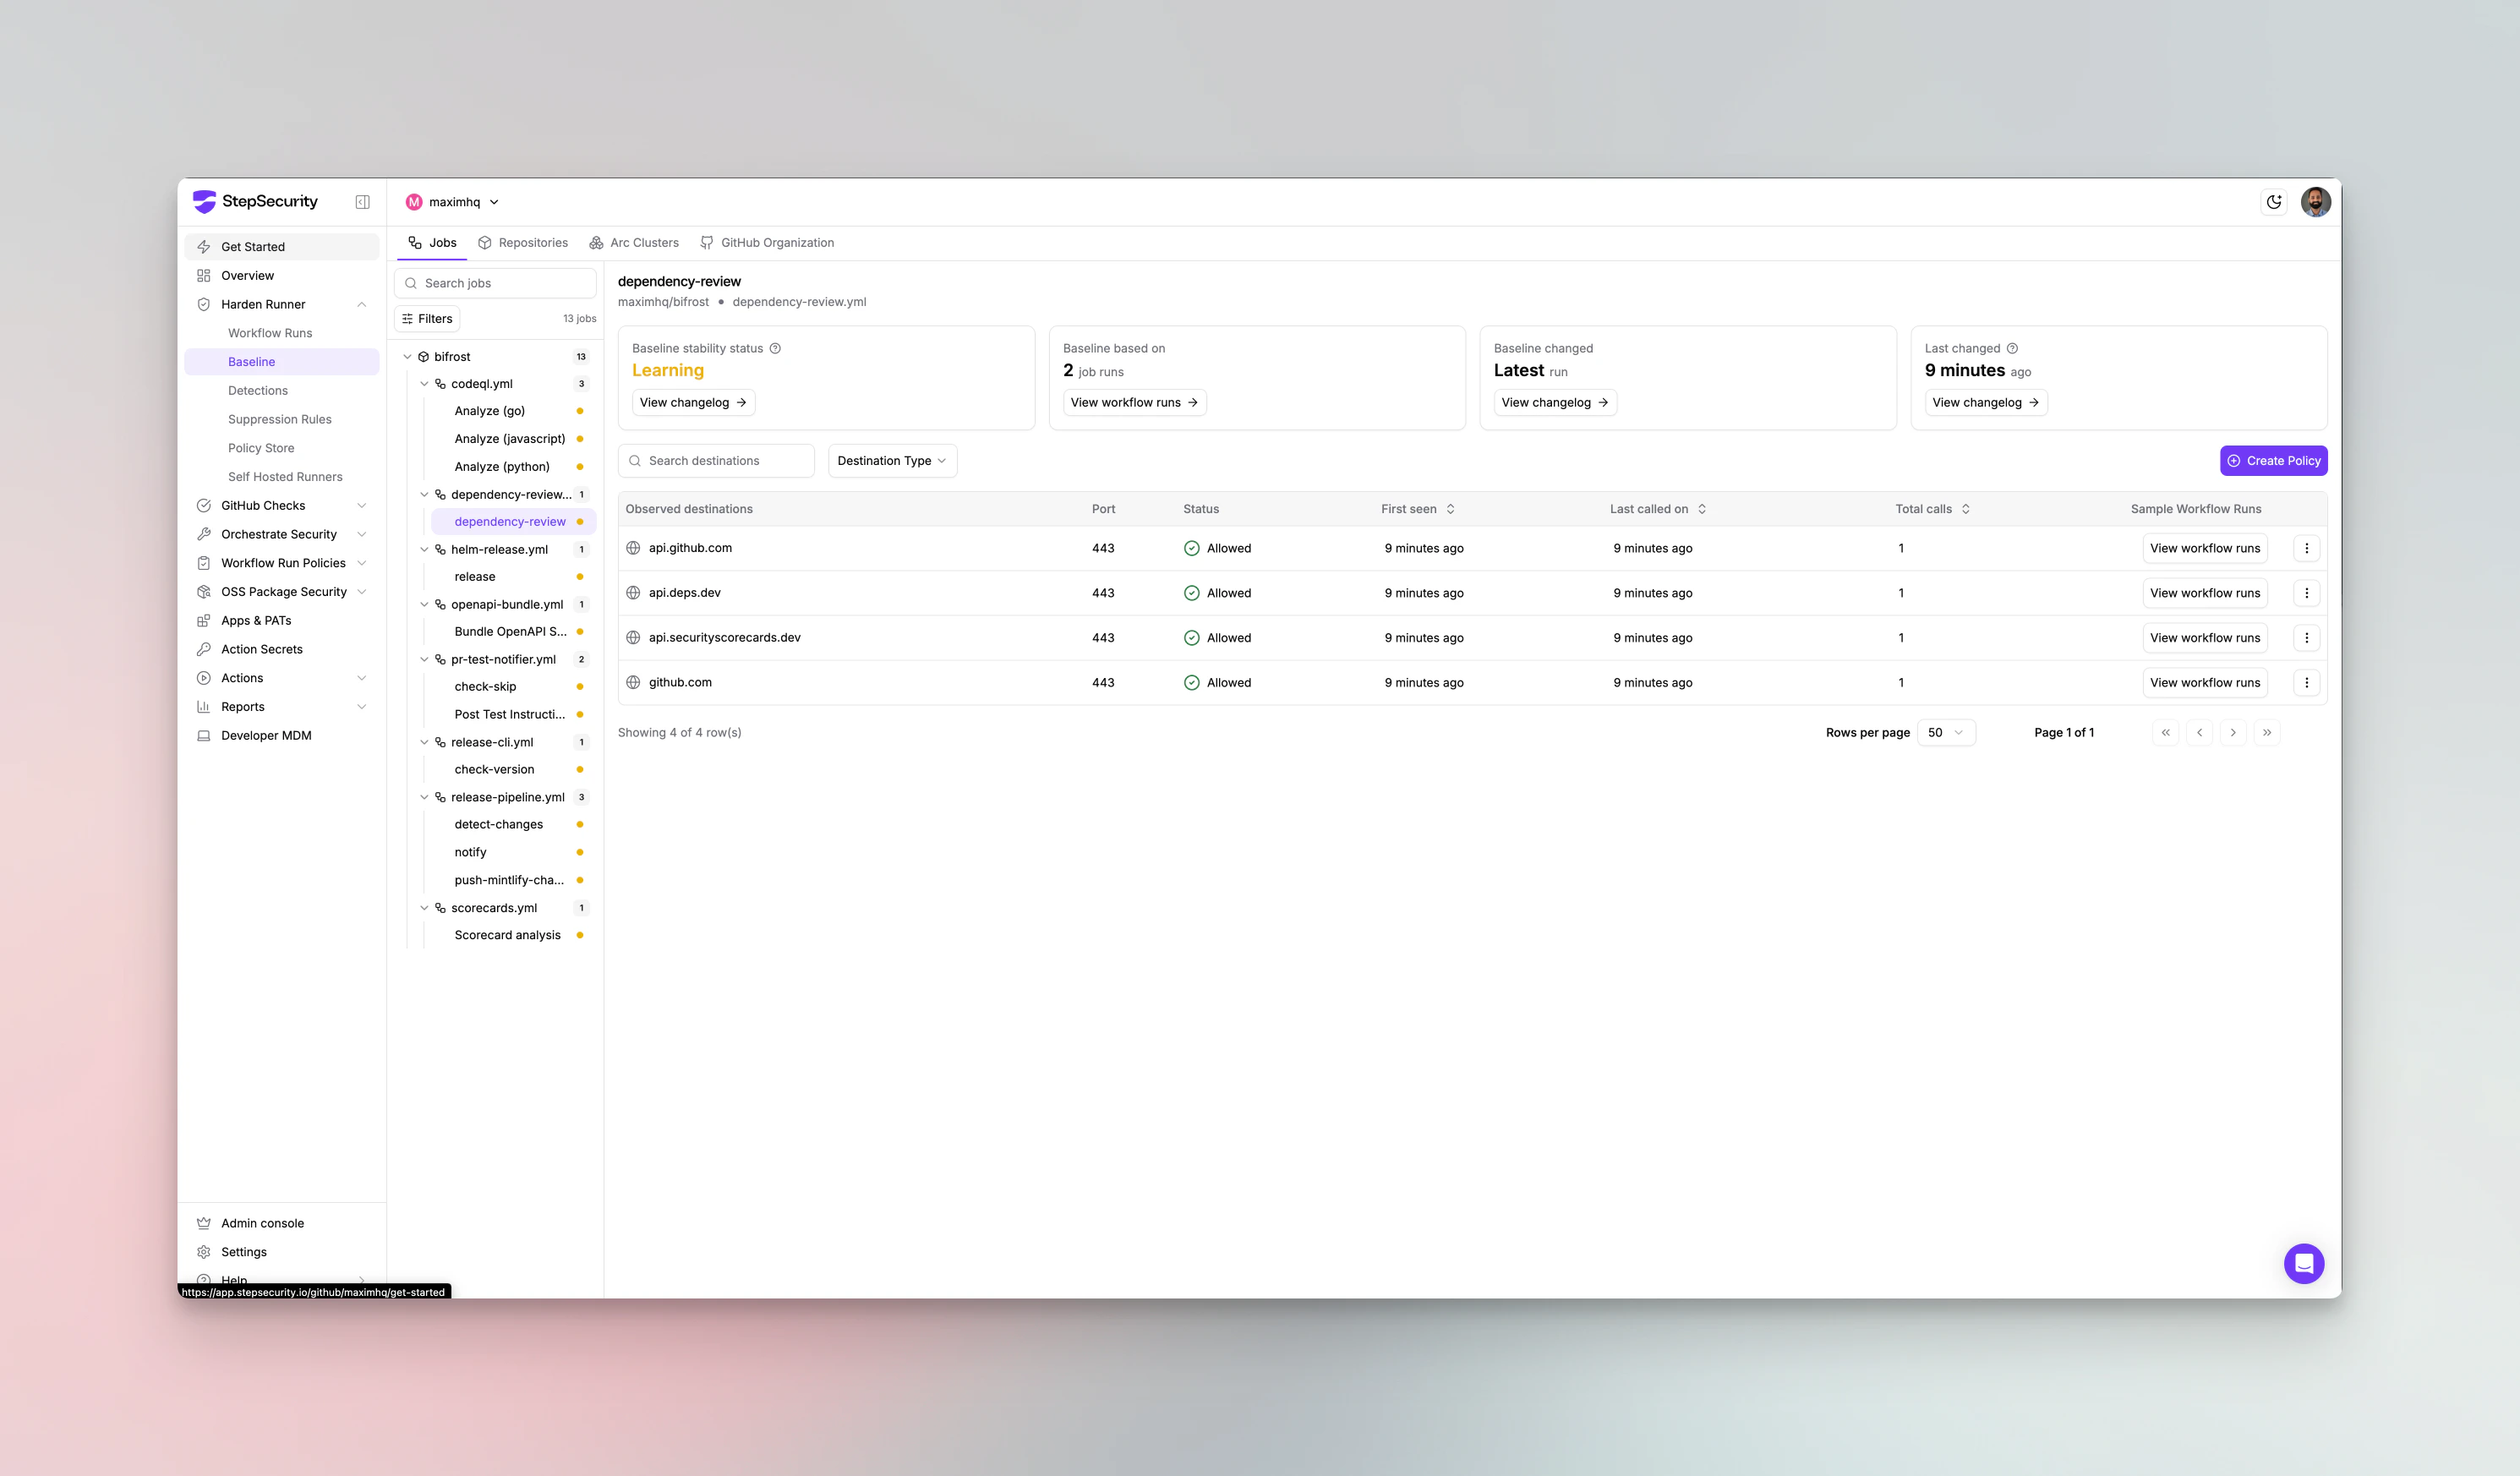Collapse the sidebar using the panel toggle
2520x1476 pixels.
(x=362, y=201)
